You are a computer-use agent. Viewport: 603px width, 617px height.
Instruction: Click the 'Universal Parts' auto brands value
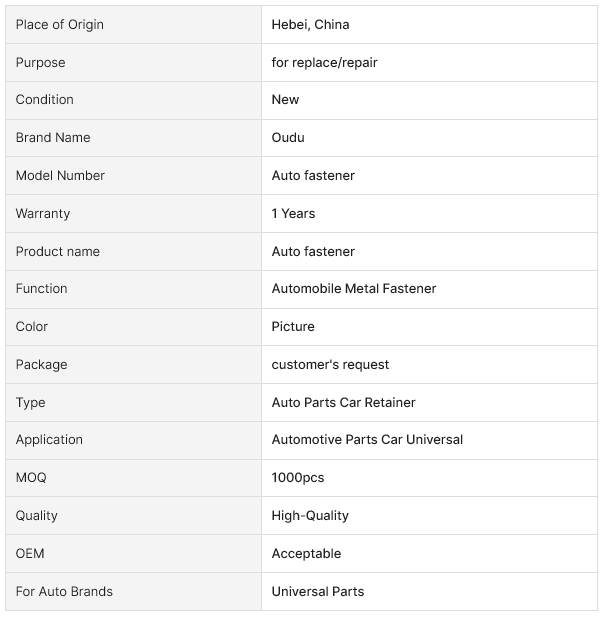pos(318,591)
